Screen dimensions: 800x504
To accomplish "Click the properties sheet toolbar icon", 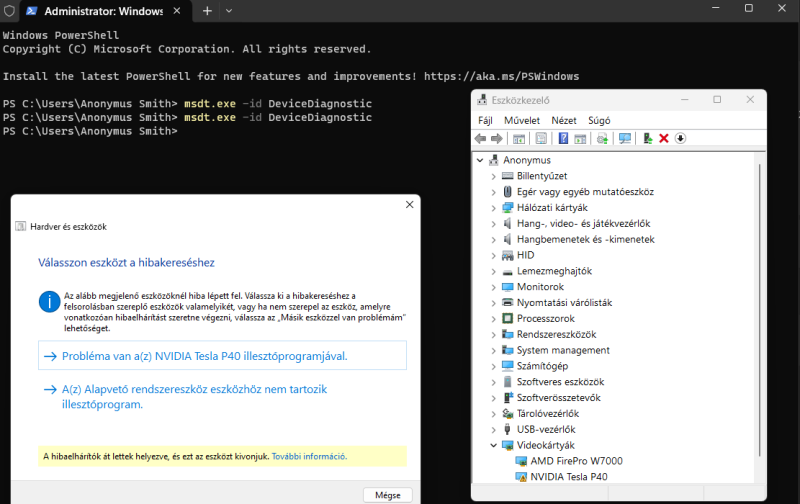I will coord(541,138).
